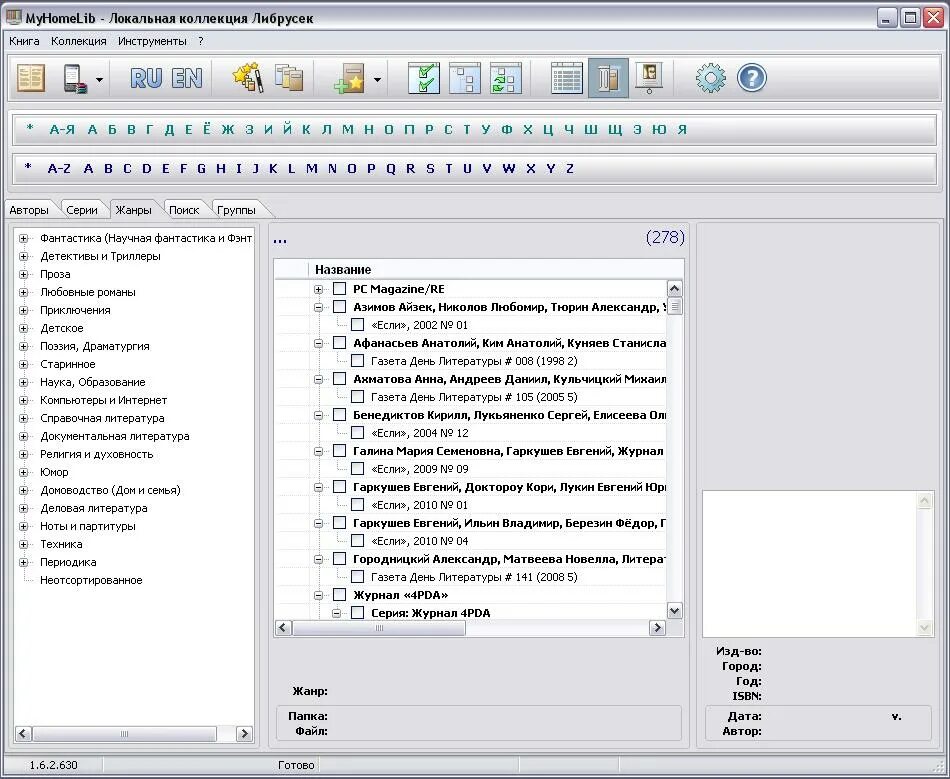Click the book list vertical scrollbar thumb
This screenshot has height=779, width=950.
tap(674, 307)
